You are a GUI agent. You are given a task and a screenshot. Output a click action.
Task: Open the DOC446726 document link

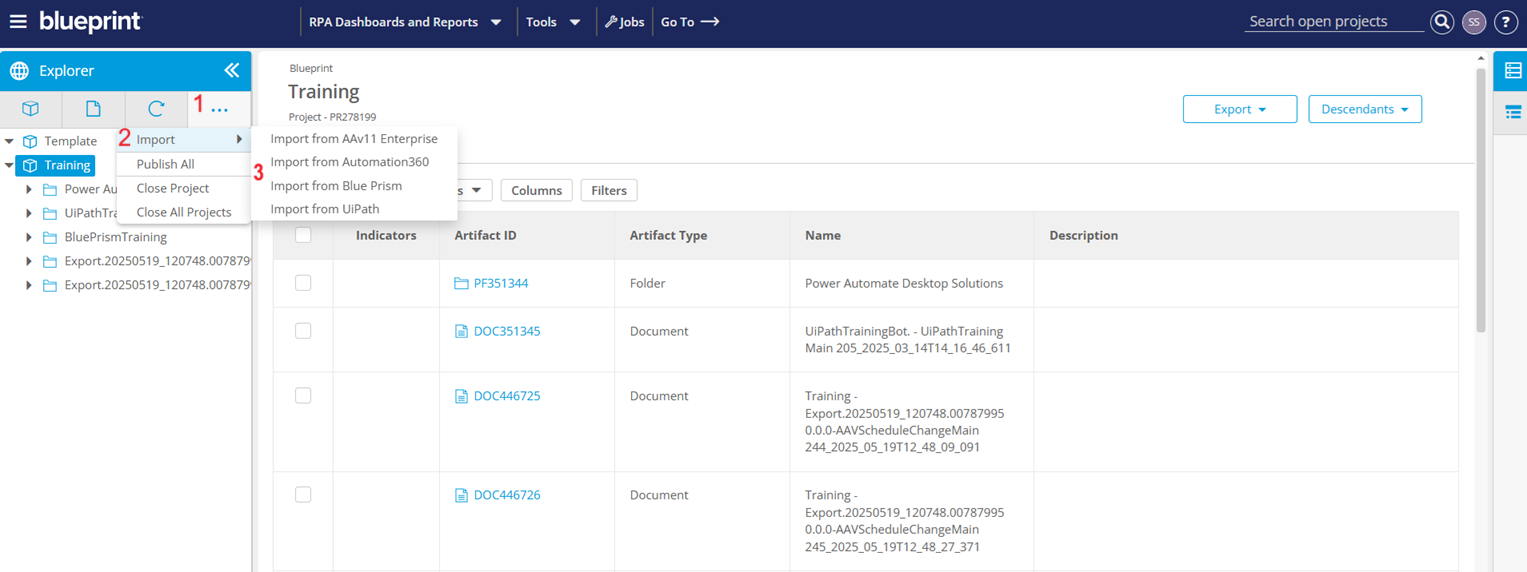pos(507,495)
